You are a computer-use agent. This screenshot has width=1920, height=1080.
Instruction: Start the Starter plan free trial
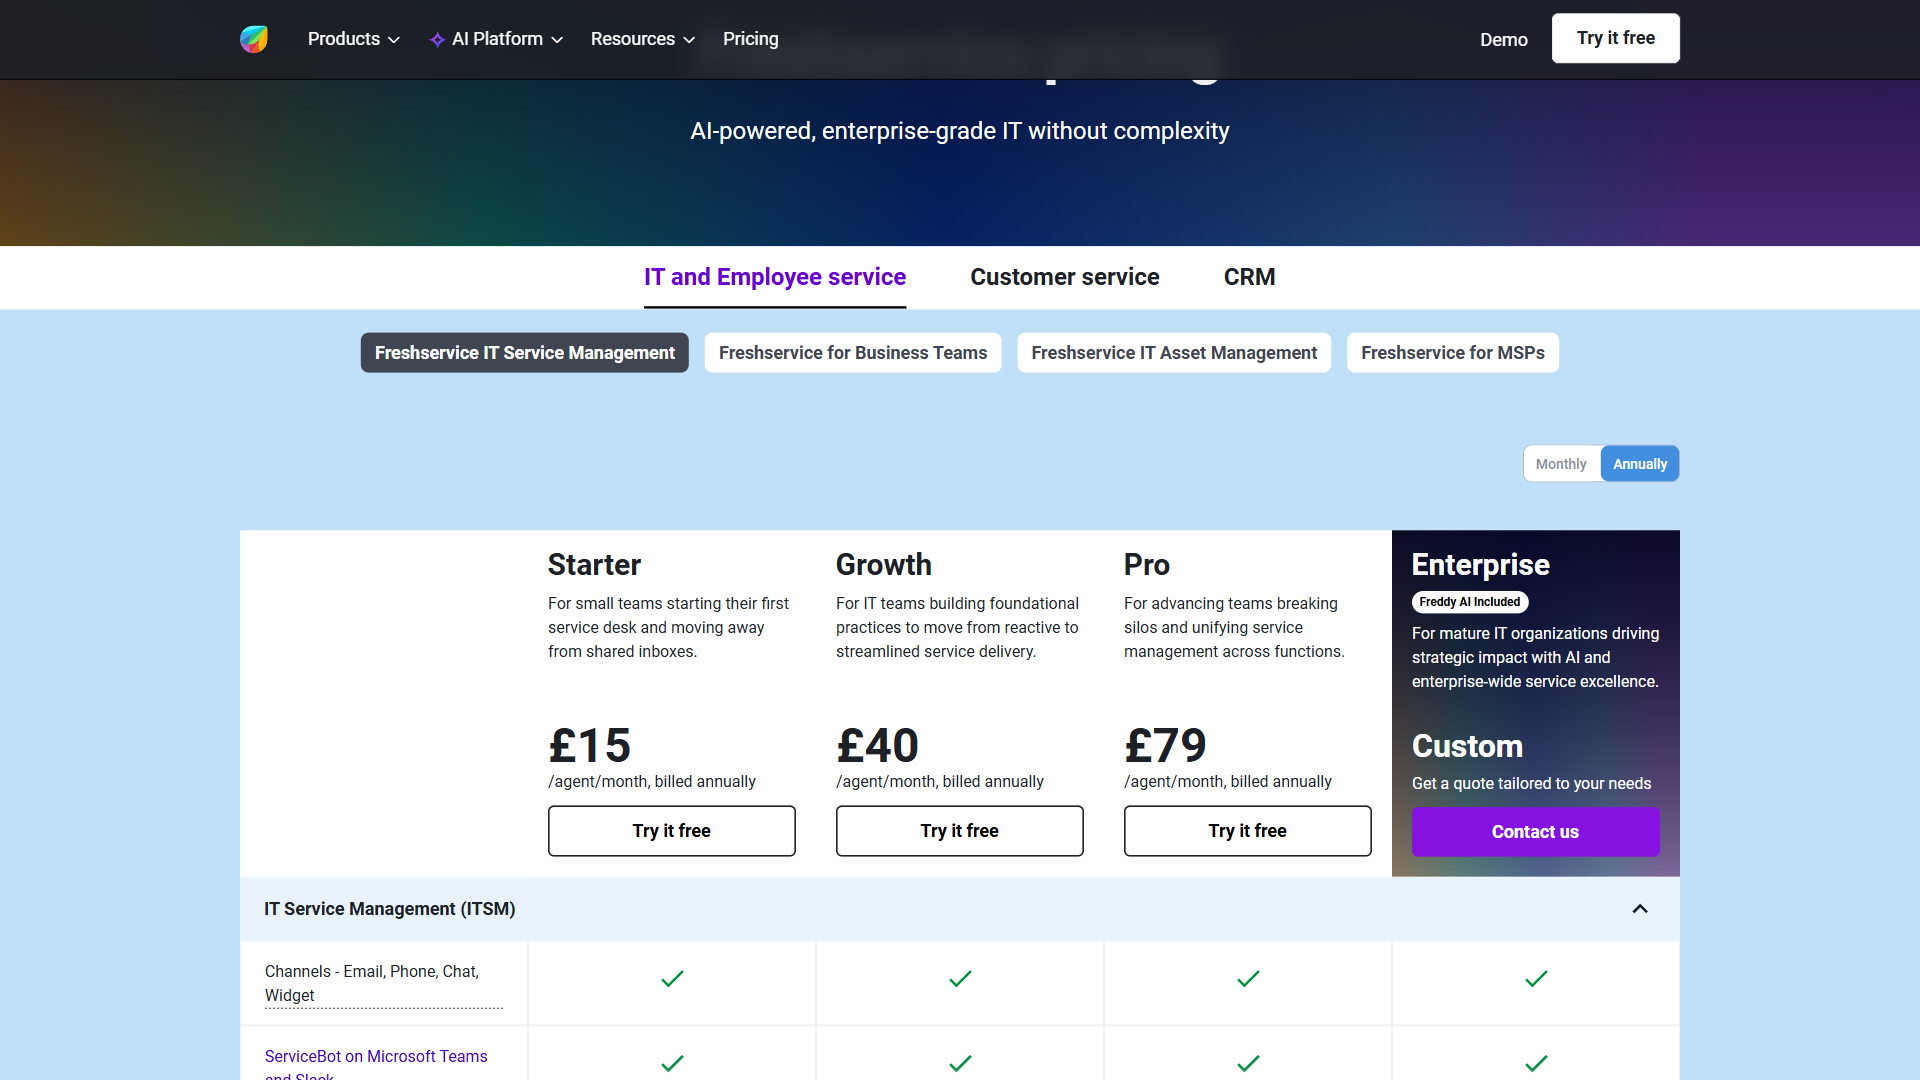(x=672, y=831)
